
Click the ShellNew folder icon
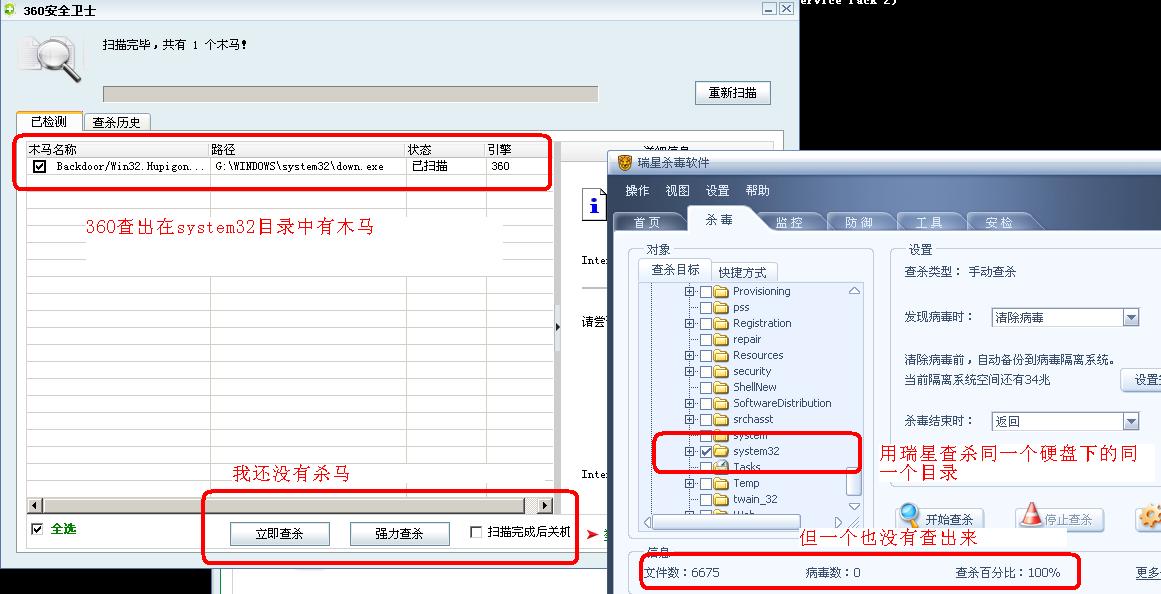[721, 387]
